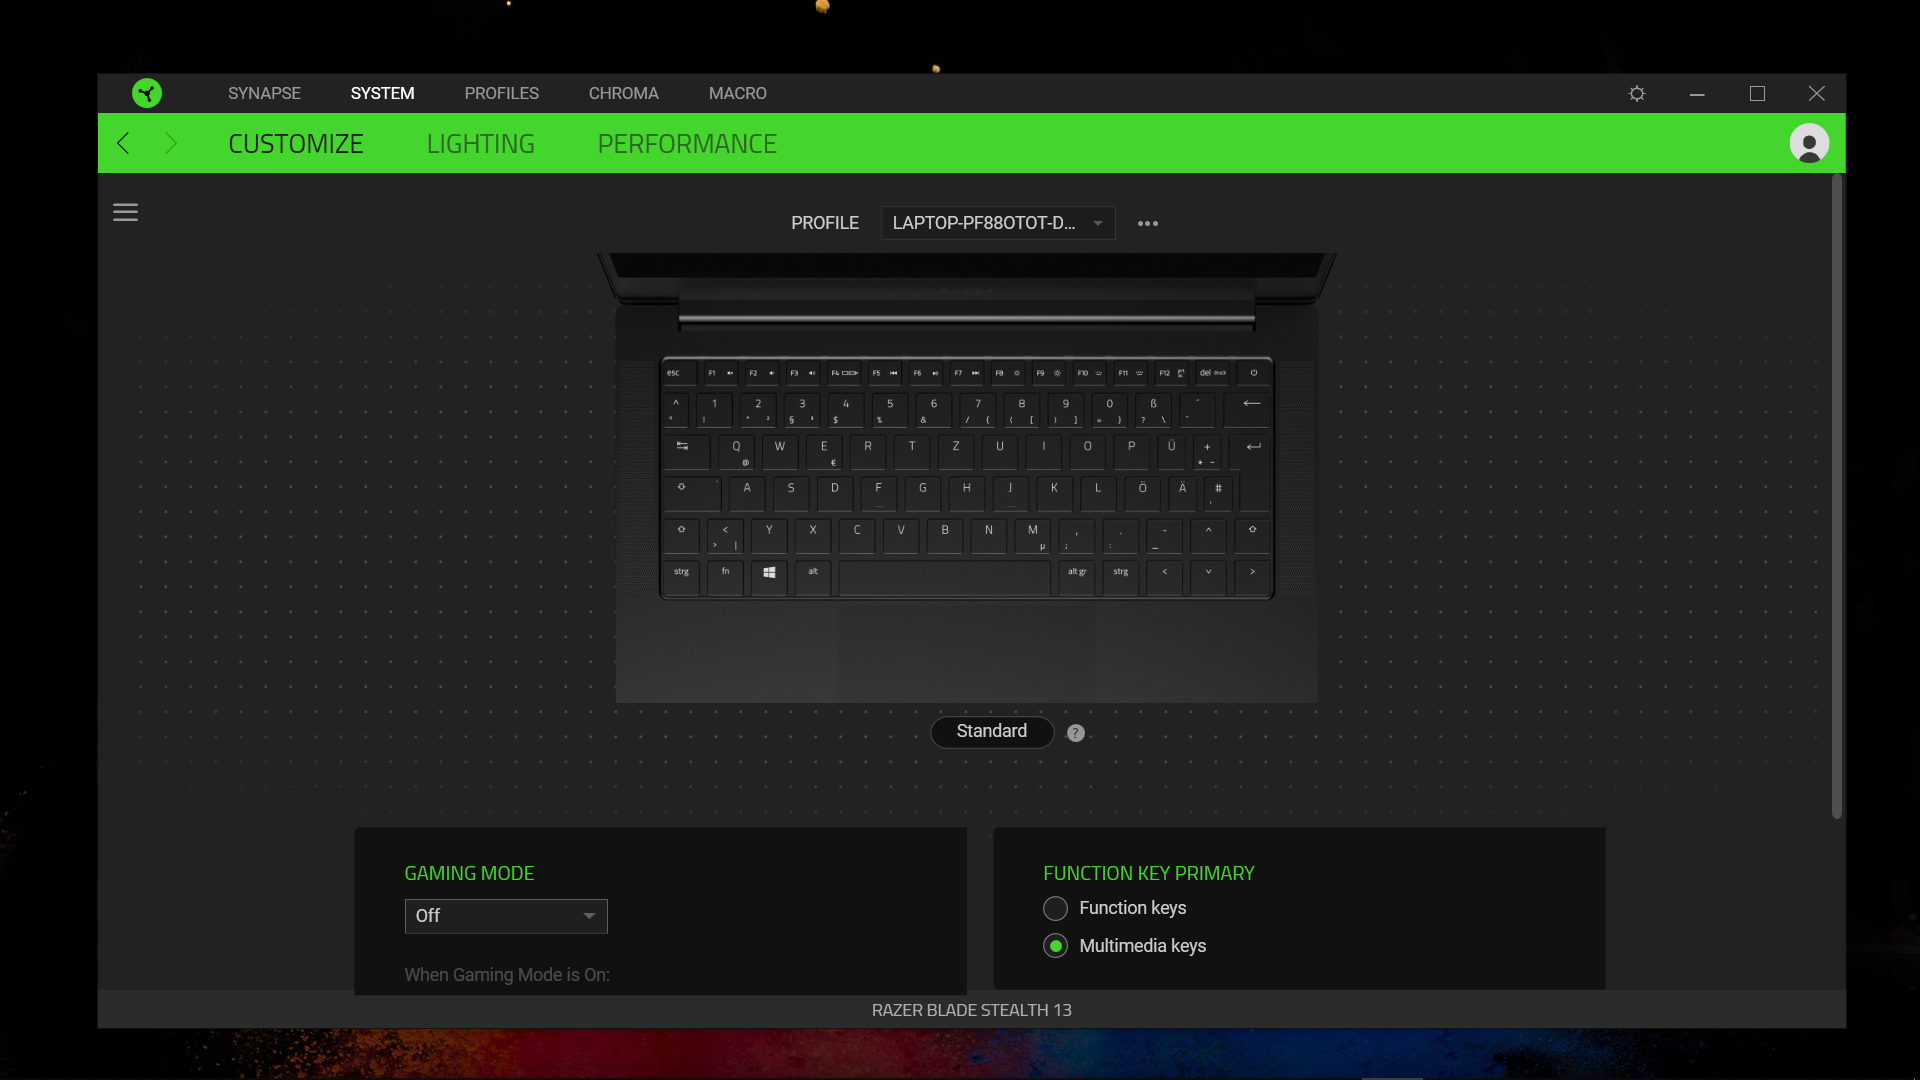This screenshot has height=1080, width=1920.
Task: Switch to the PERFORMANCE subtab
Action: (687, 144)
